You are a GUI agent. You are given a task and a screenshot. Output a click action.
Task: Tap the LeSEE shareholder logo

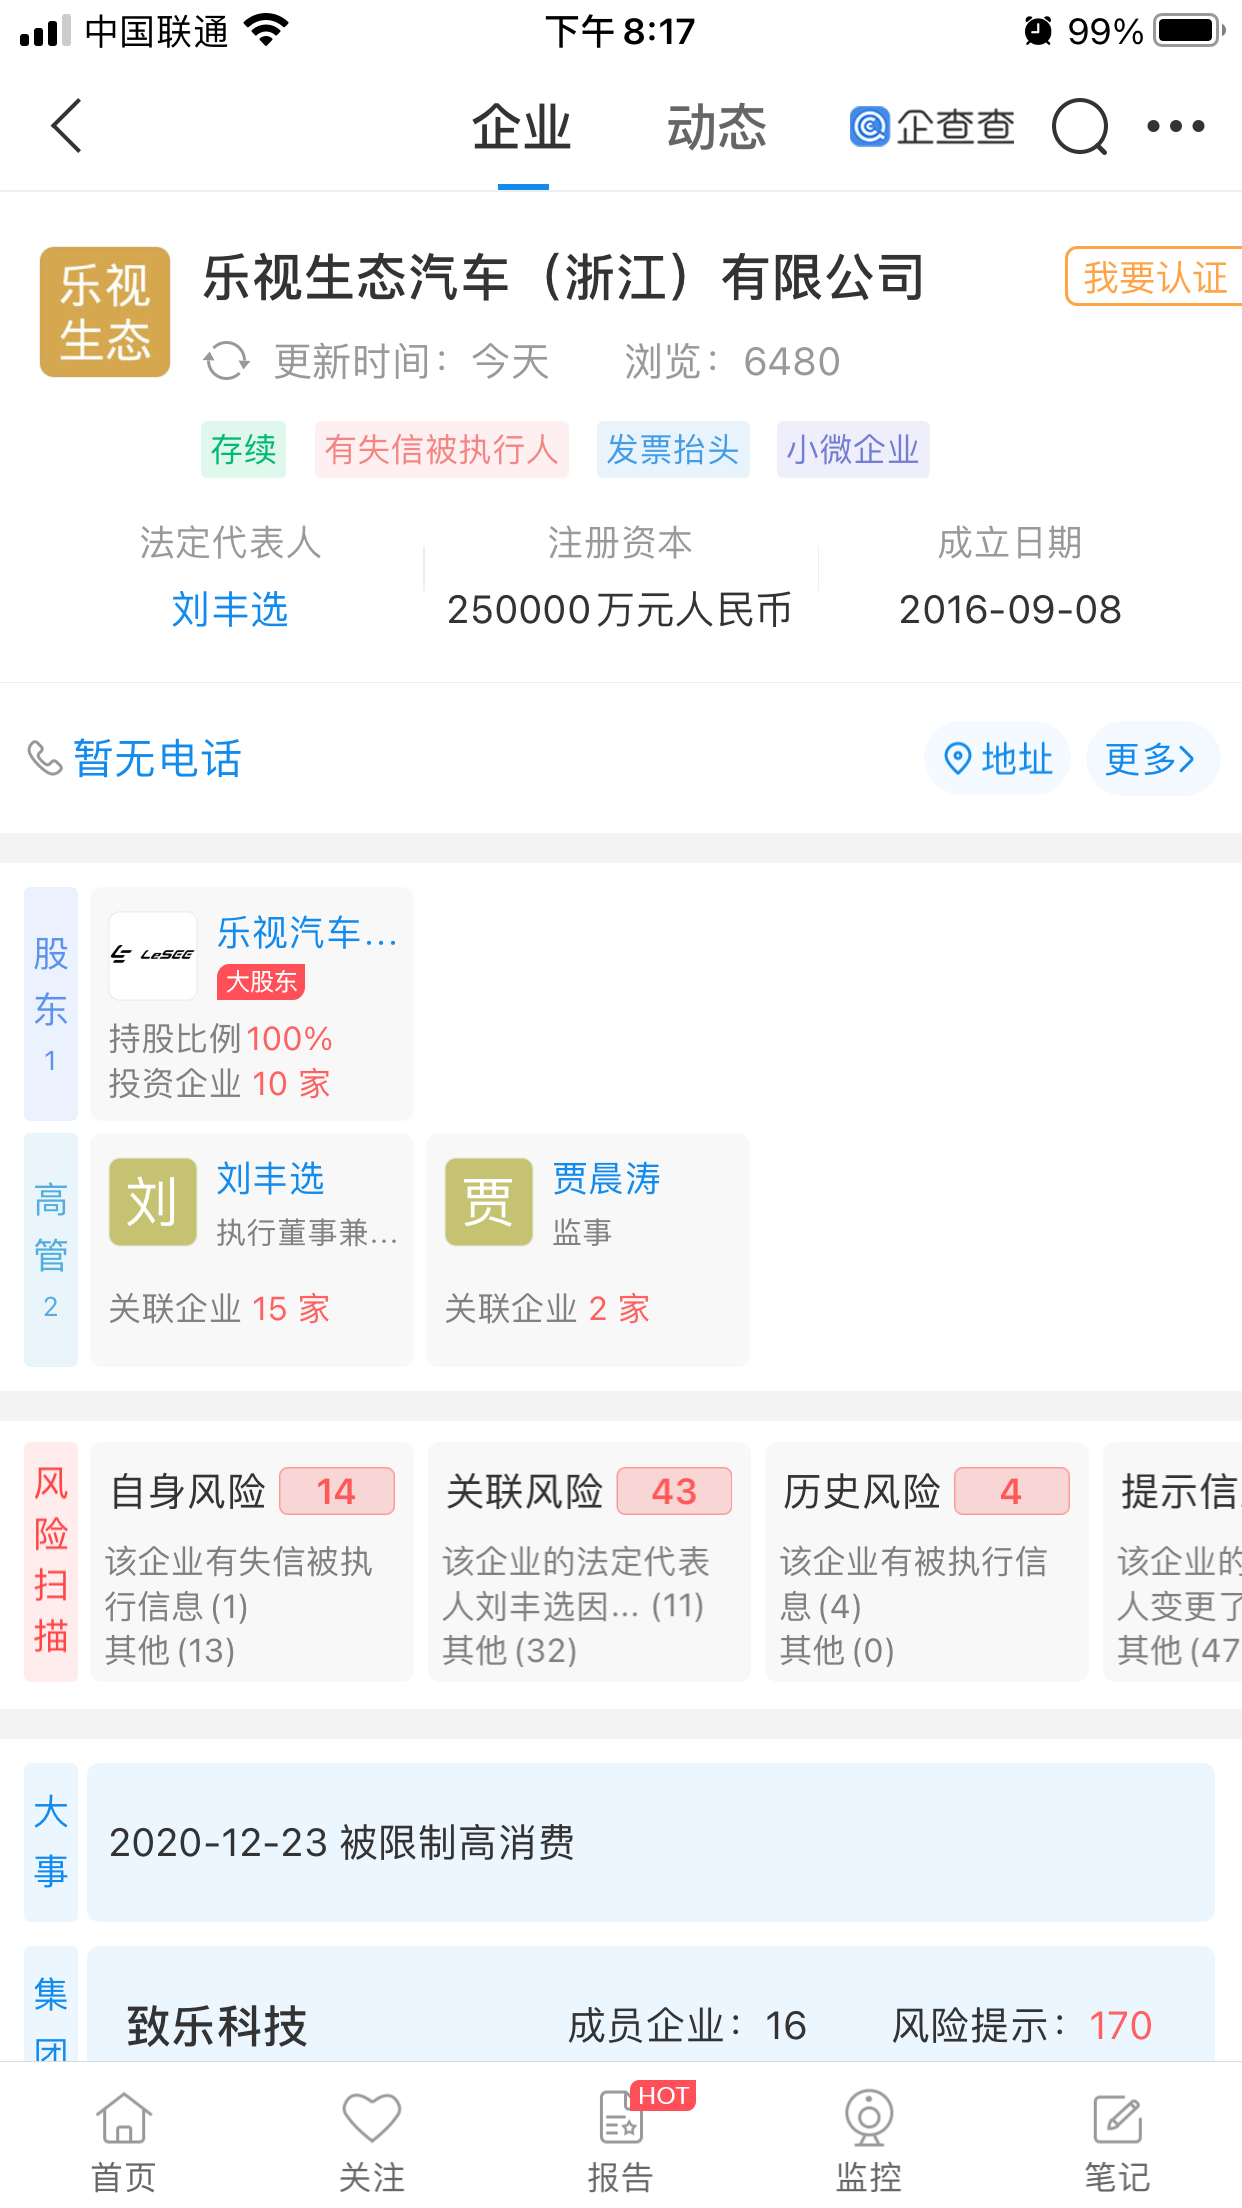[x=153, y=955]
